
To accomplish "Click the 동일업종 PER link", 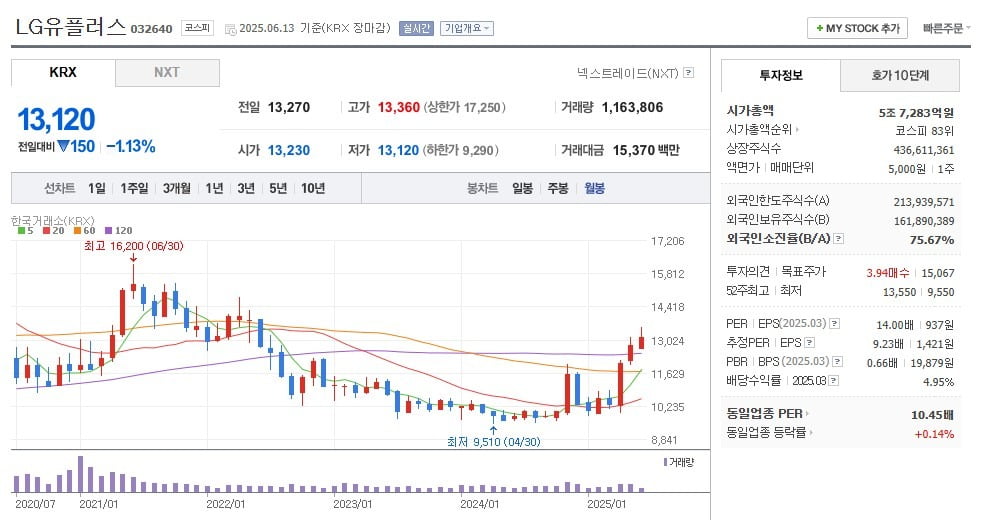I will coord(764,413).
